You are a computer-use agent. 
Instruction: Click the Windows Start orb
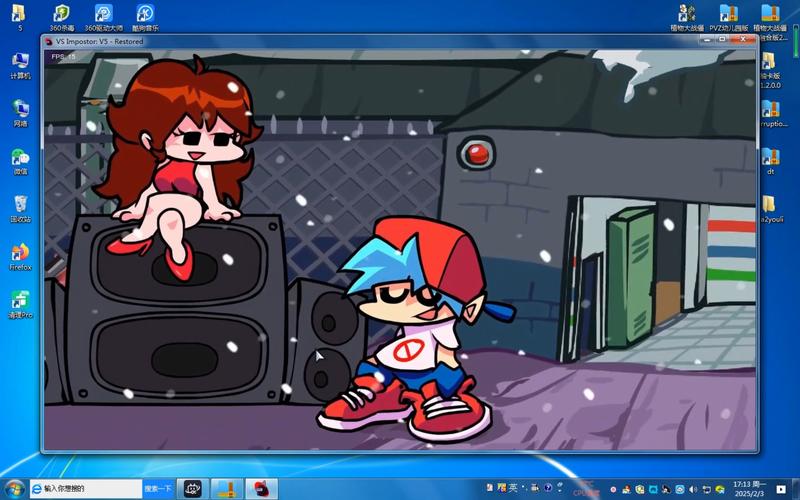[x=13, y=489]
